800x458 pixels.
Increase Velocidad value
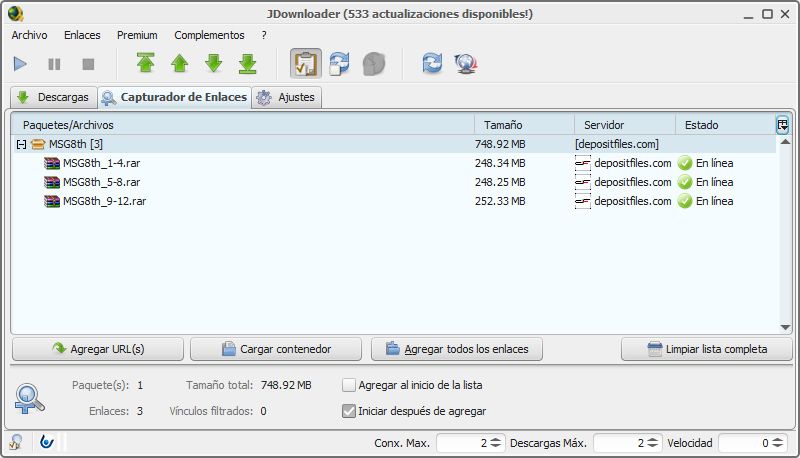pos(777,440)
